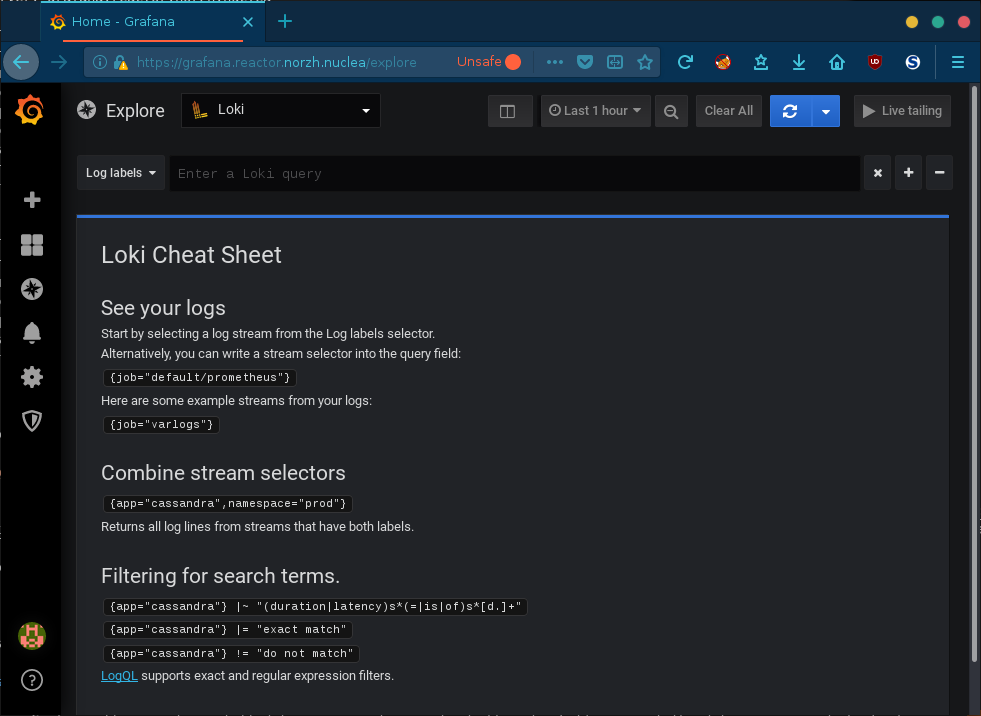Open the Help question mark icon

[32, 680]
